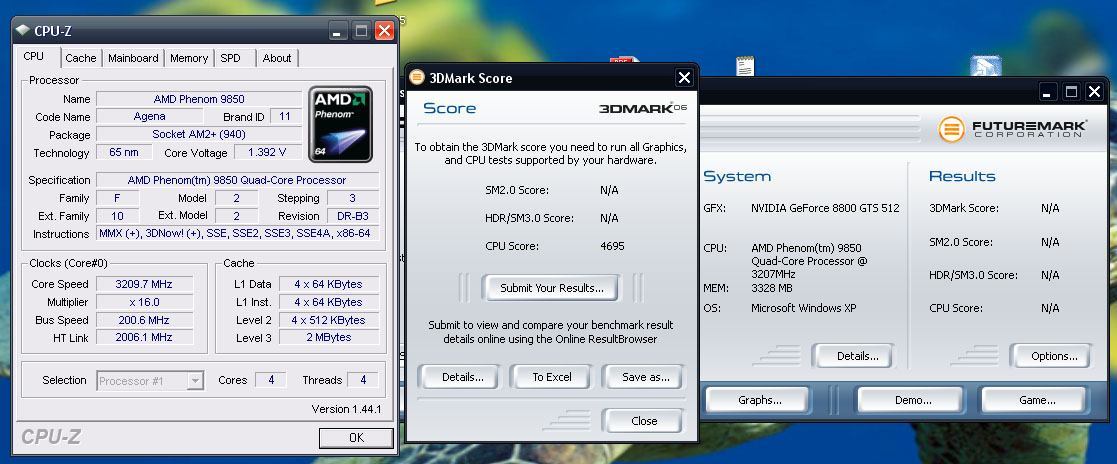Viewport: 1117px width, 464px height.
Task: Switch to the Cache tab in CPU-Z
Action: pos(80,58)
